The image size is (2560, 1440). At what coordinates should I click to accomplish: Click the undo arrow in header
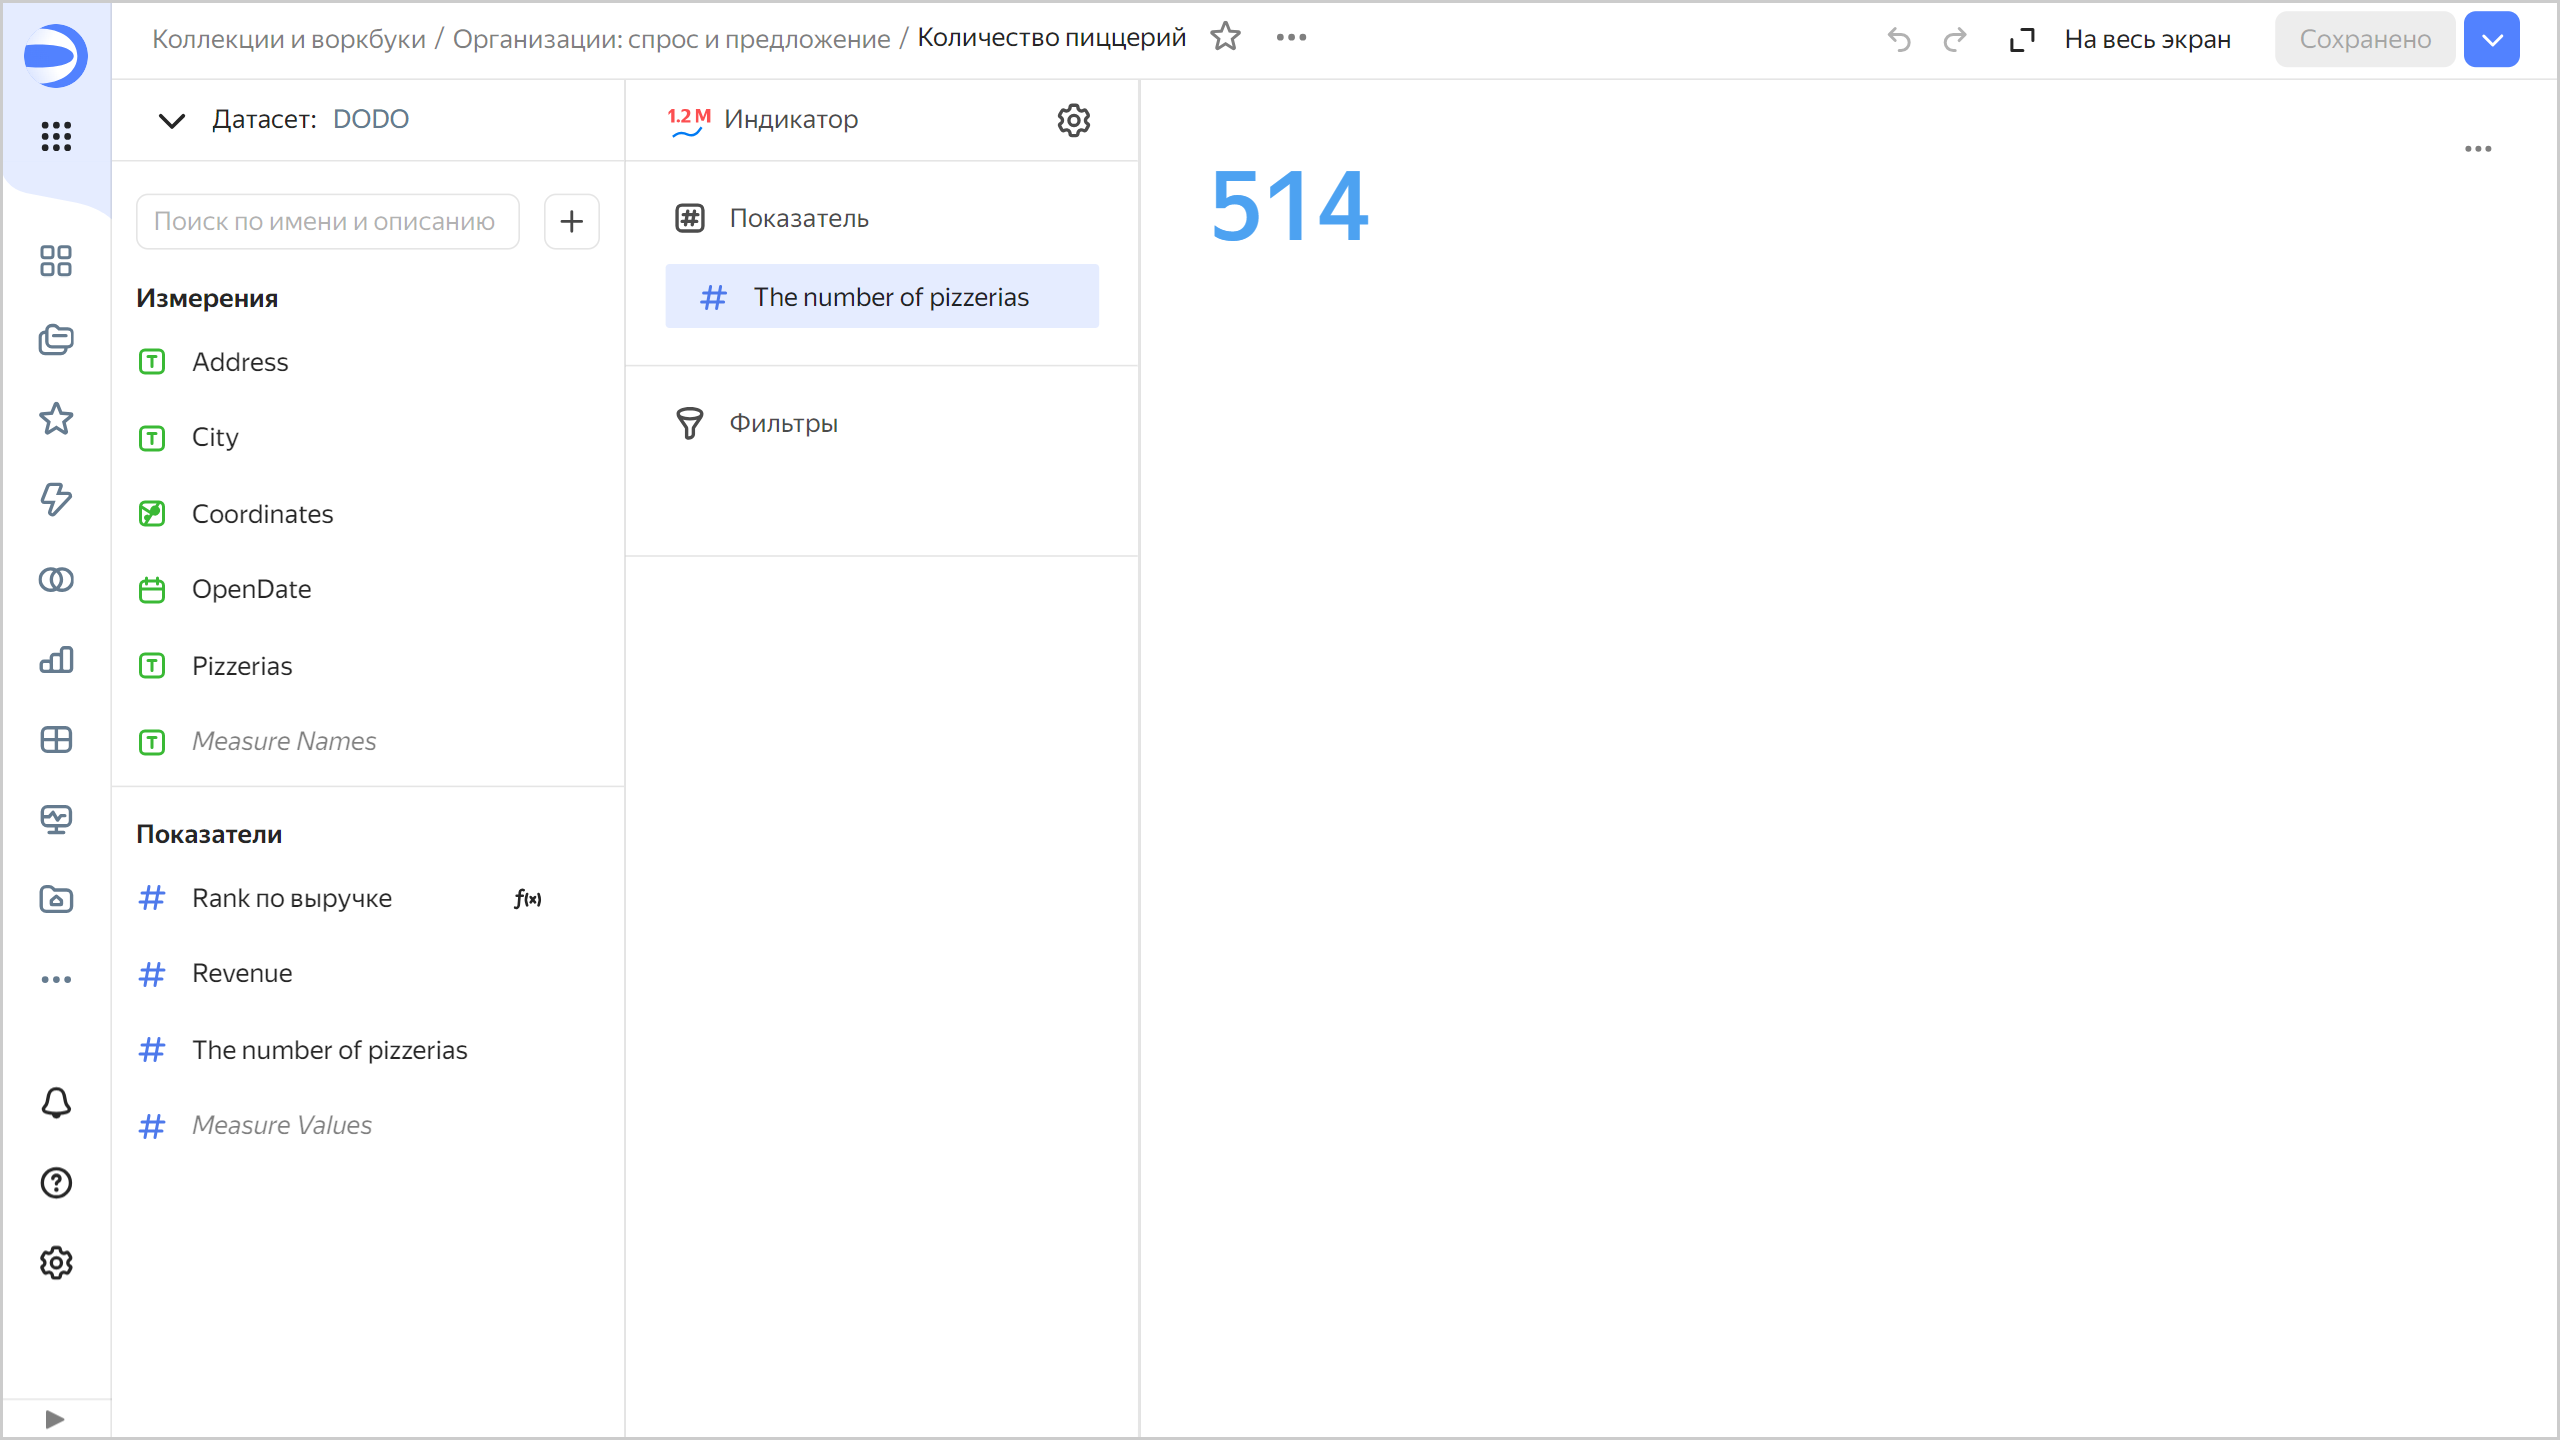pyautogui.click(x=1898, y=40)
